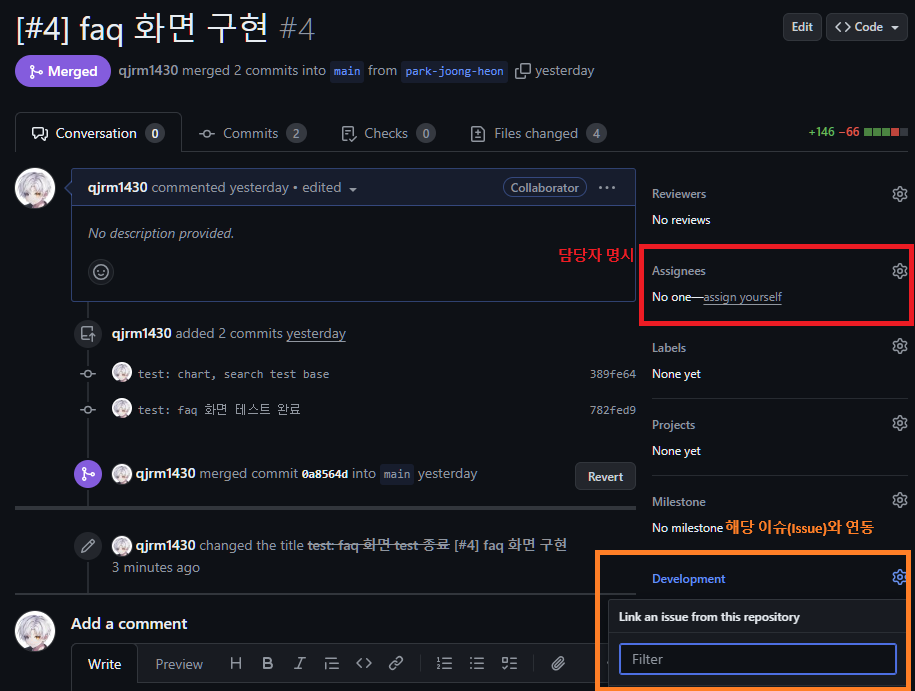Open Projects settings gear
The height and width of the screenshot is (691, 915).
(899, 423)
